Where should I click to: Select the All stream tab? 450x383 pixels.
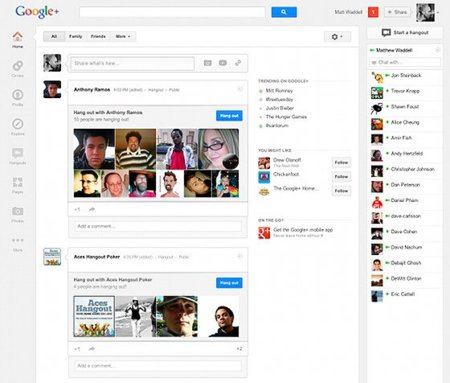coord(54,36)
